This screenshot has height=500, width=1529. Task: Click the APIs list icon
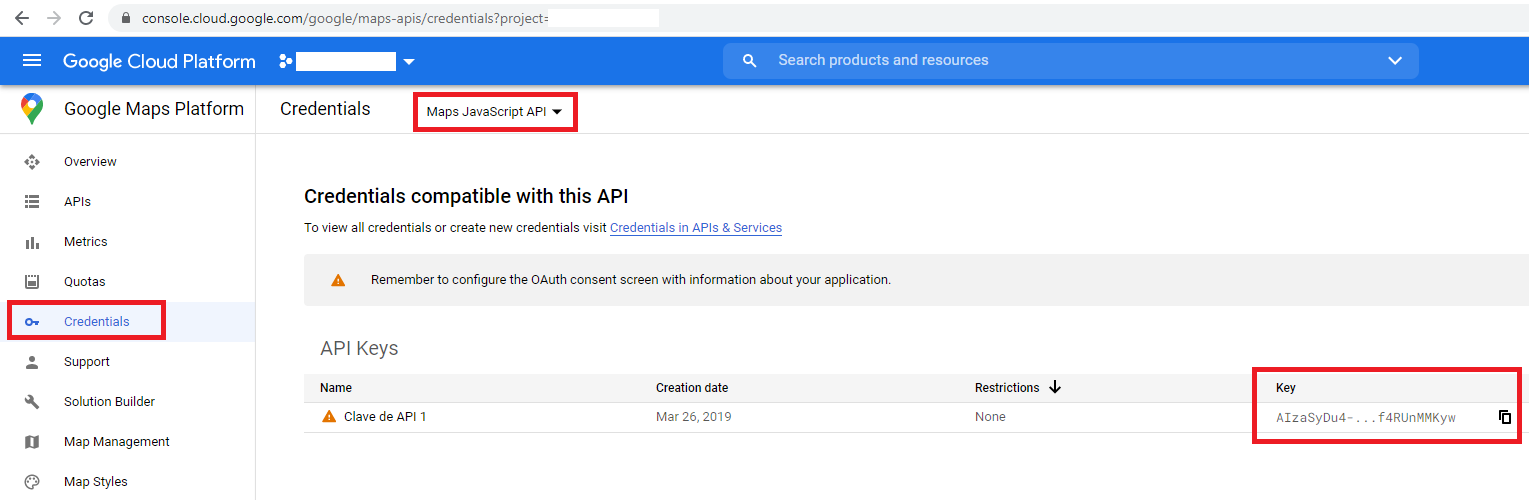32,202
